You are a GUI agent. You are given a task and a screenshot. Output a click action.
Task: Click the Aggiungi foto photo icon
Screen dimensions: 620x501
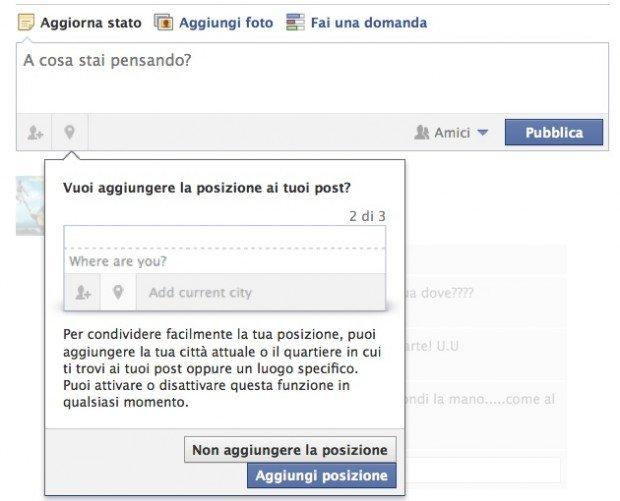coord(163,23)
